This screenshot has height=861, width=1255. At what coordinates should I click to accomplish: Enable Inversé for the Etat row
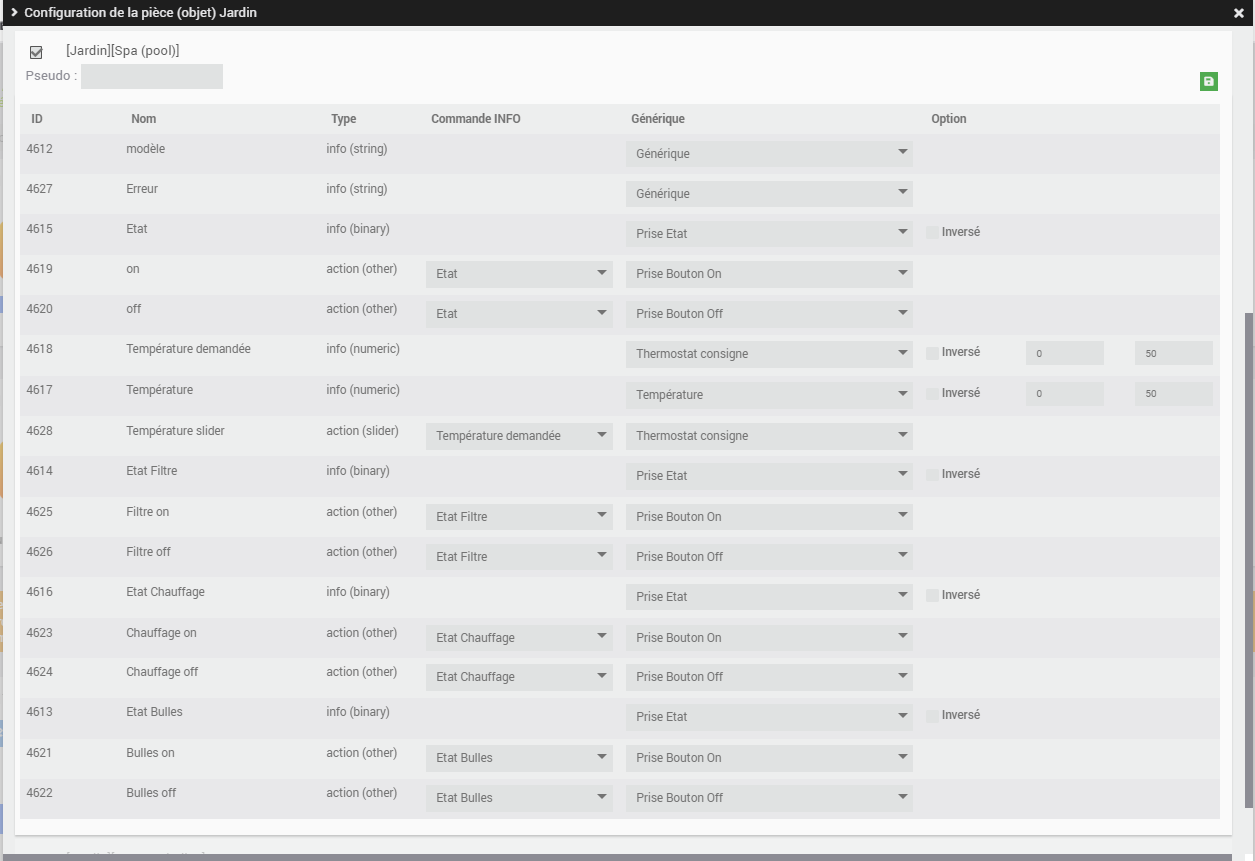(932, 232)
